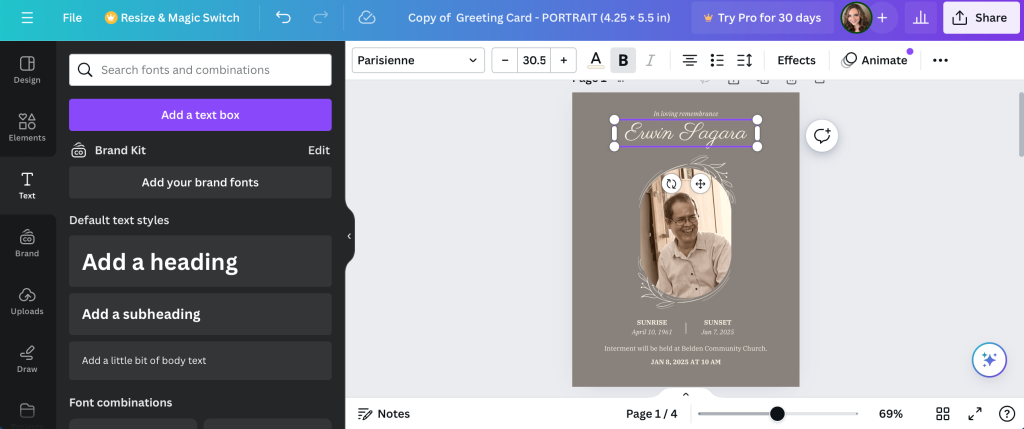
Task: Check cloud save status icon
Action: tap(367, 18)
